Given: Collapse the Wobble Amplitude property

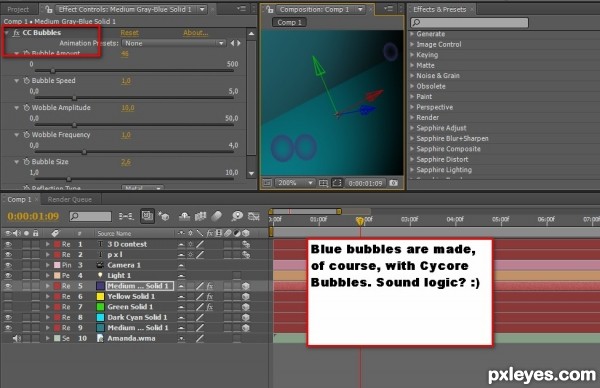Looking at the screenshot, I should tap(16, 108).
